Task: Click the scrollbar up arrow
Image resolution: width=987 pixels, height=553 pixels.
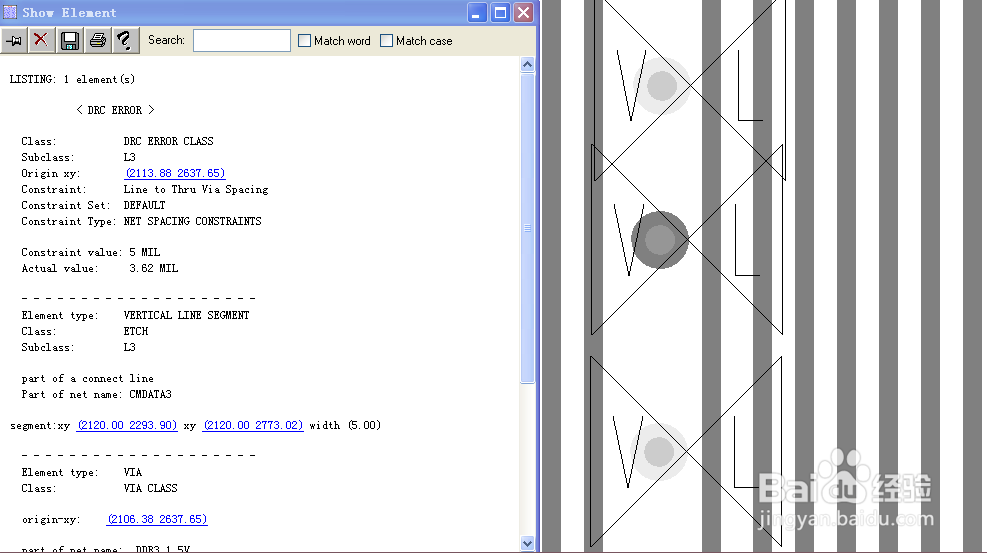Action: point(527,64)
